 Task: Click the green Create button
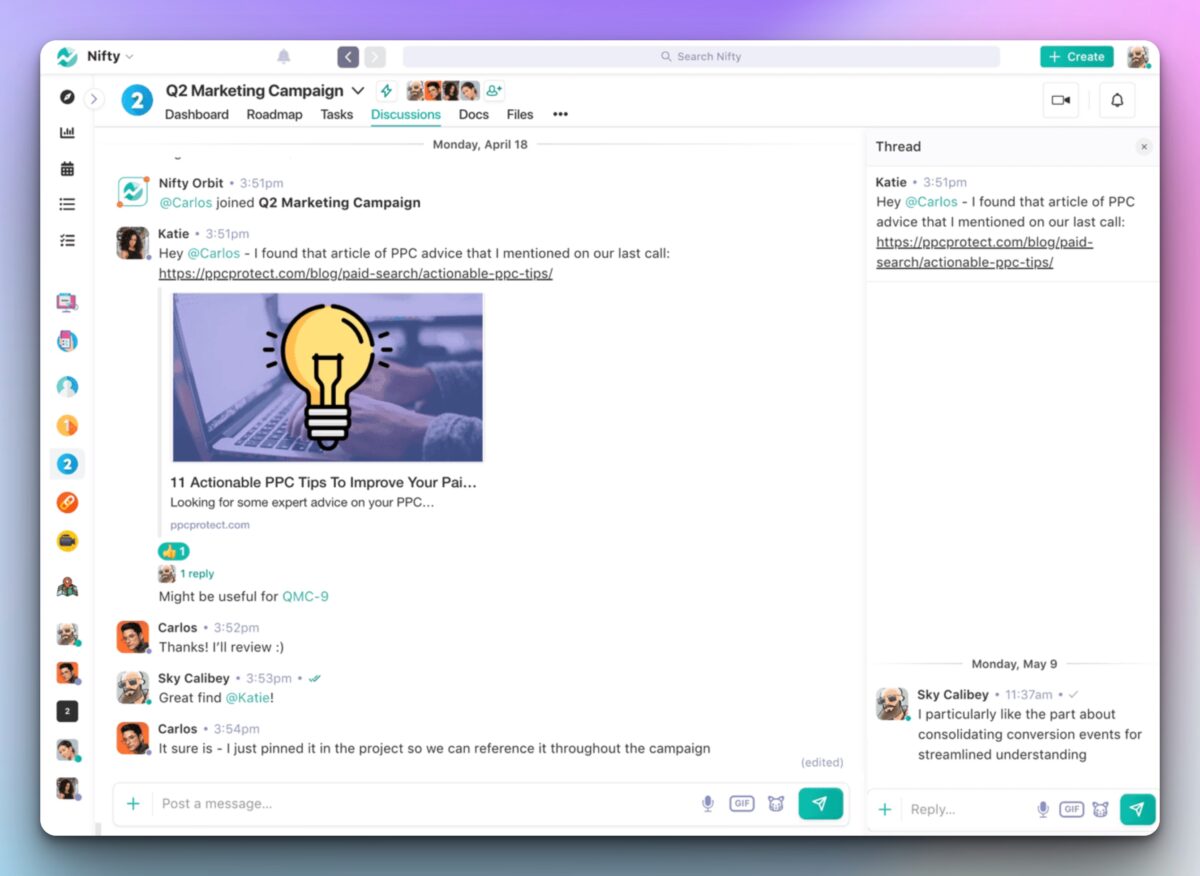(1076, 57)
